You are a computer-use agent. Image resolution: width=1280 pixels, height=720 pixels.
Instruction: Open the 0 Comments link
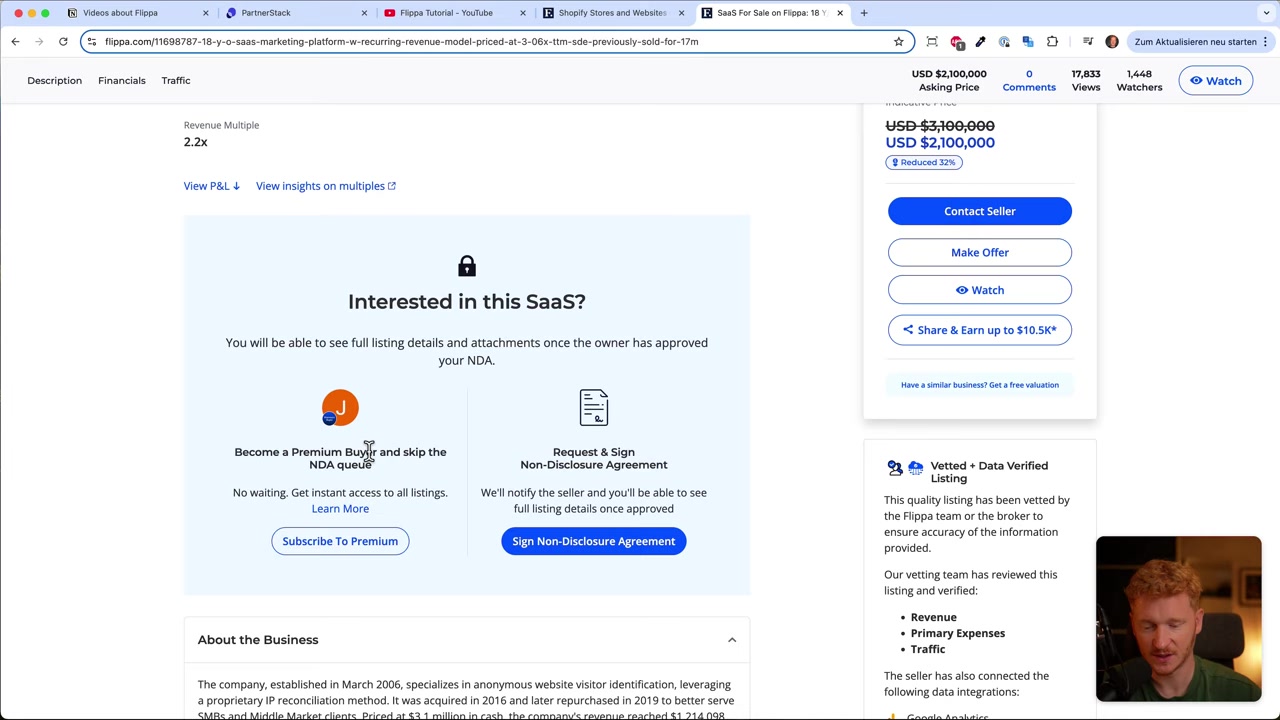pyautogui.click(x=1029, y=80)
